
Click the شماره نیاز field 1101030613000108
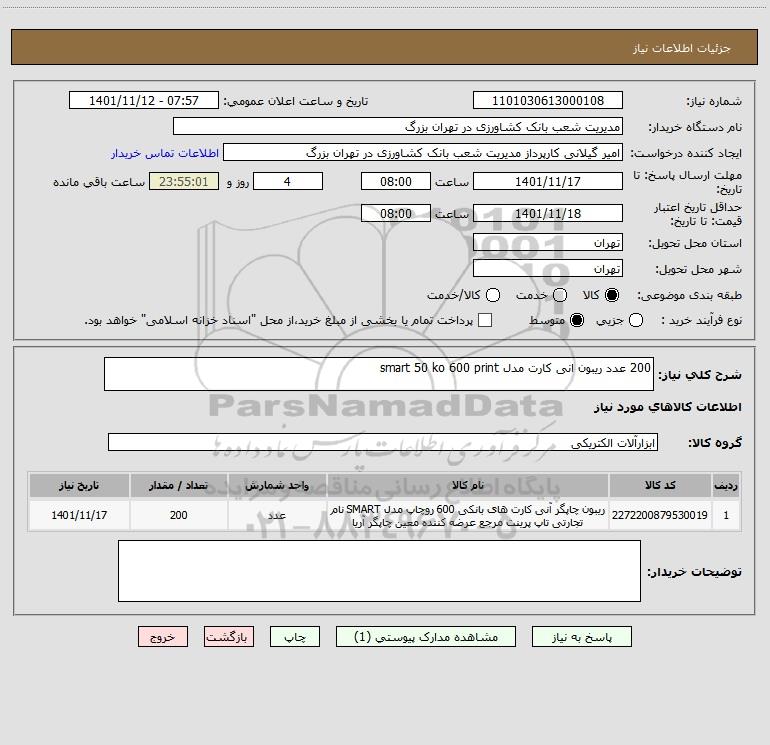click(548, 100)
